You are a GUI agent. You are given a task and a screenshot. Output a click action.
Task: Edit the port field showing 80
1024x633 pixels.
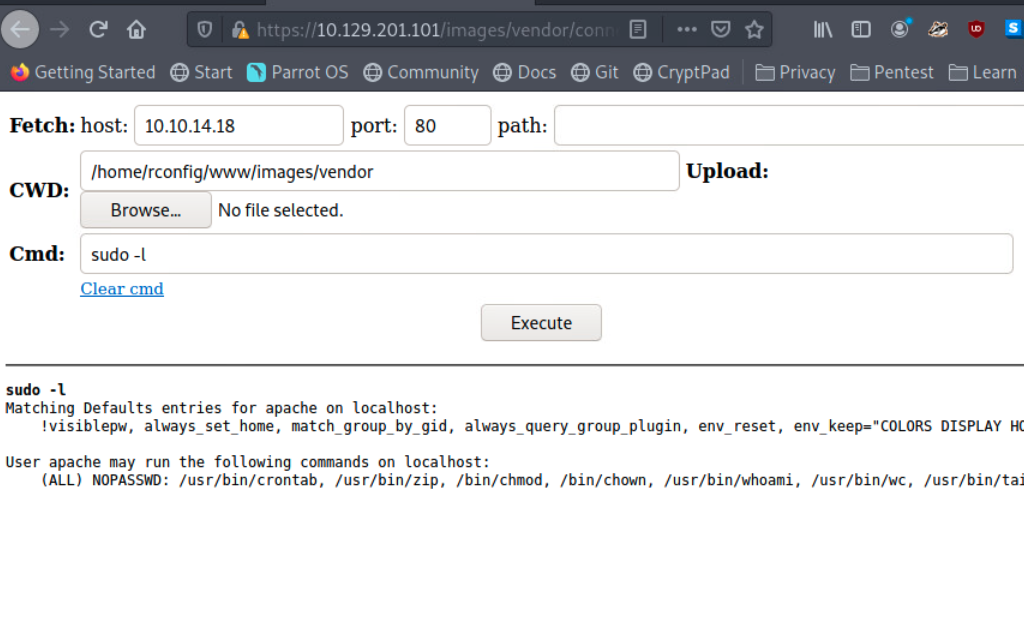[x=447, y=125]
